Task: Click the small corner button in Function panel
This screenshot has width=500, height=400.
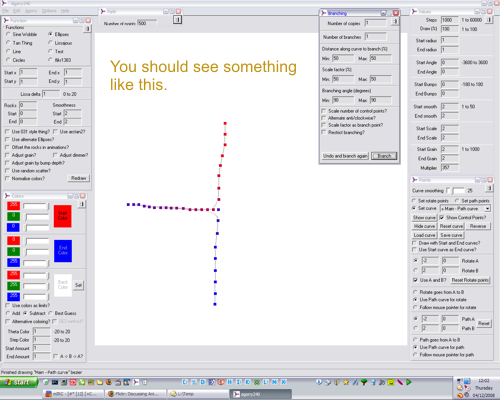Action: pos(87,29)
